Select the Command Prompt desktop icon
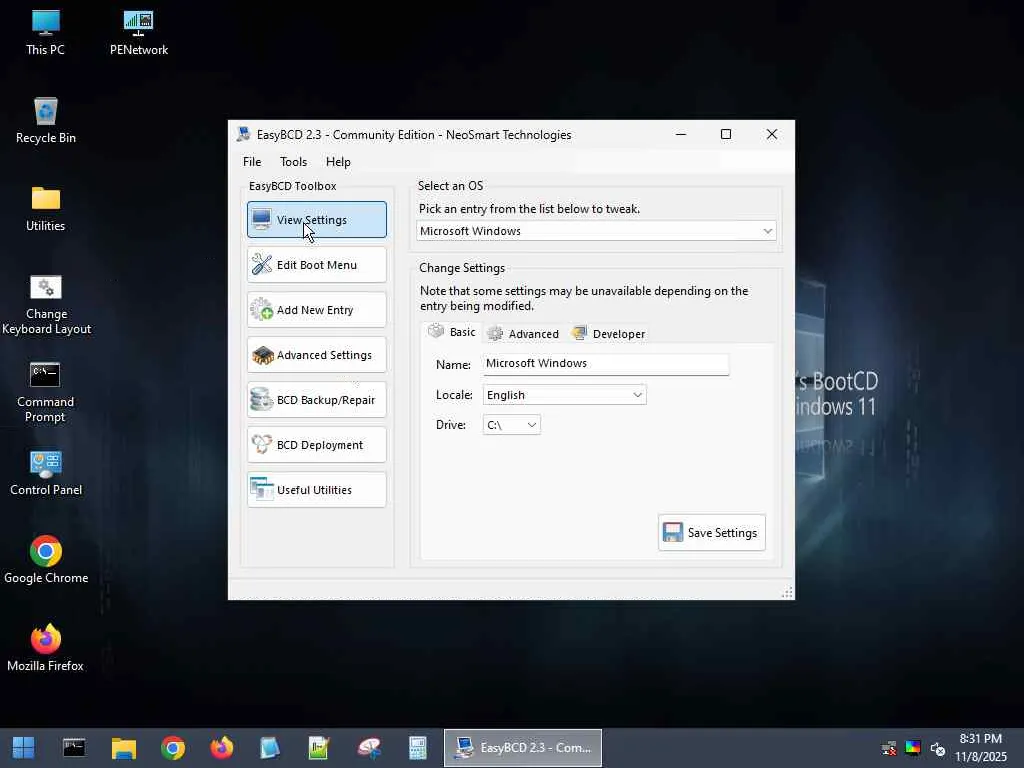This screenshot has width=1024, height=768. coord(46,392)
